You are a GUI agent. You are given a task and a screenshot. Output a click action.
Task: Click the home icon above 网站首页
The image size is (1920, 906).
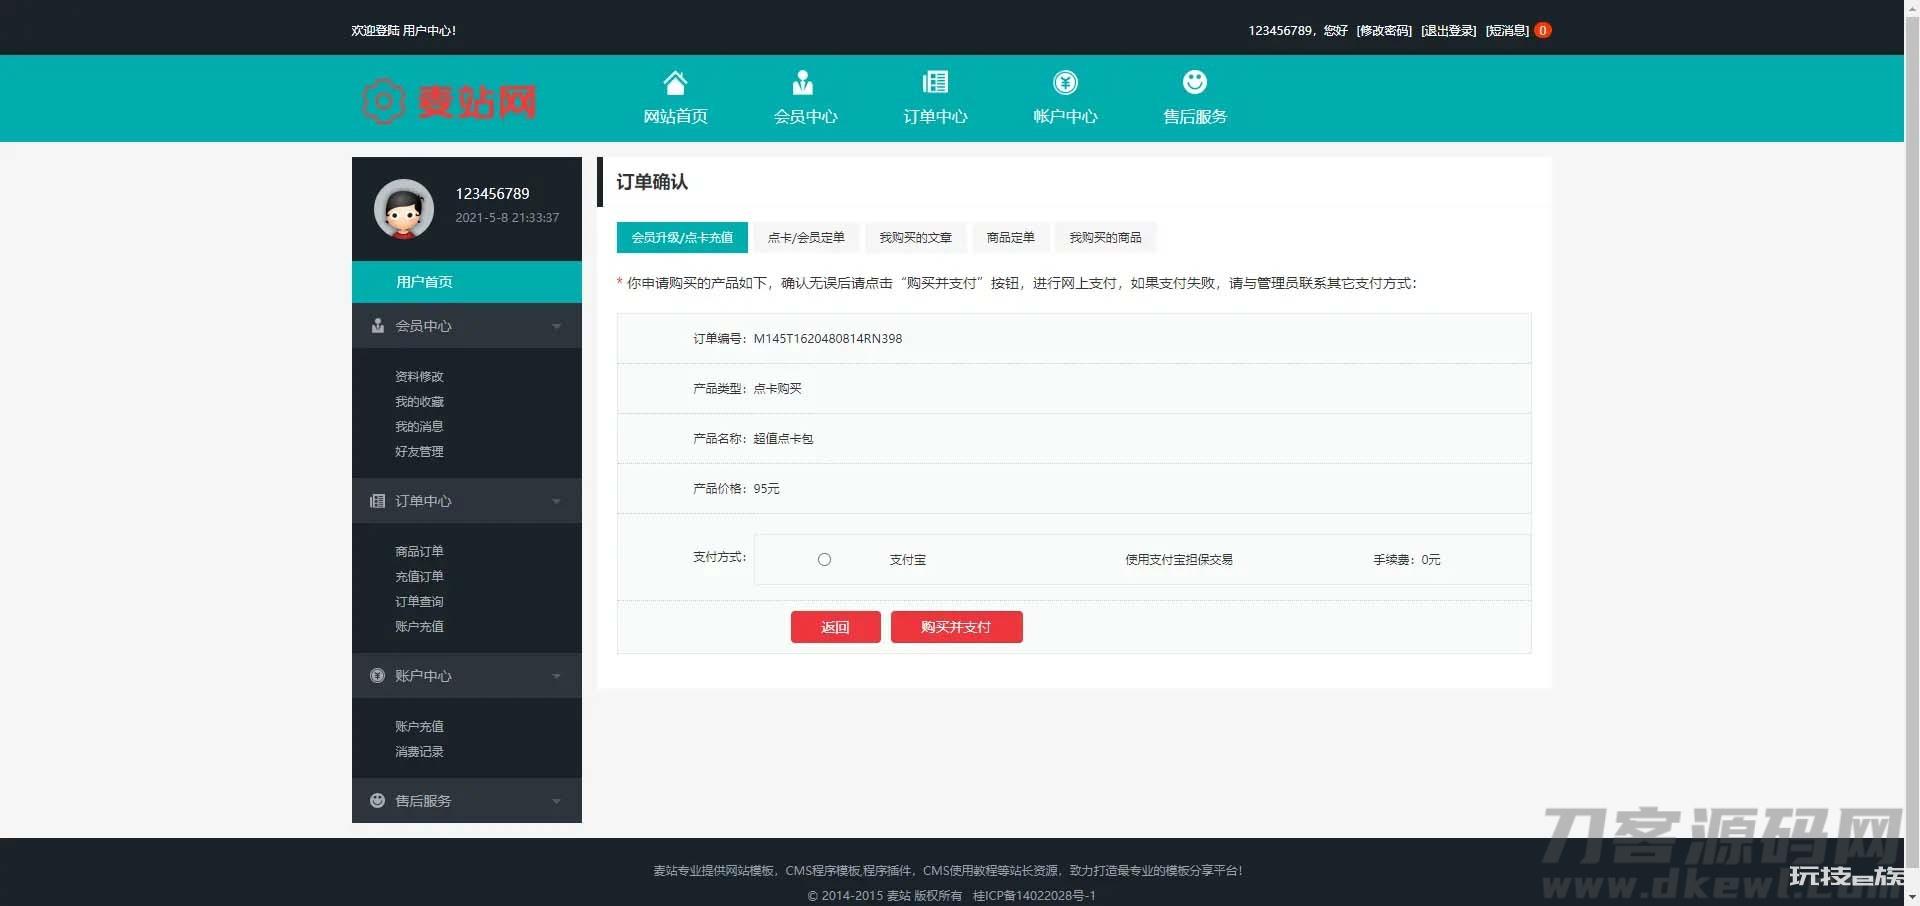(675, 82)
